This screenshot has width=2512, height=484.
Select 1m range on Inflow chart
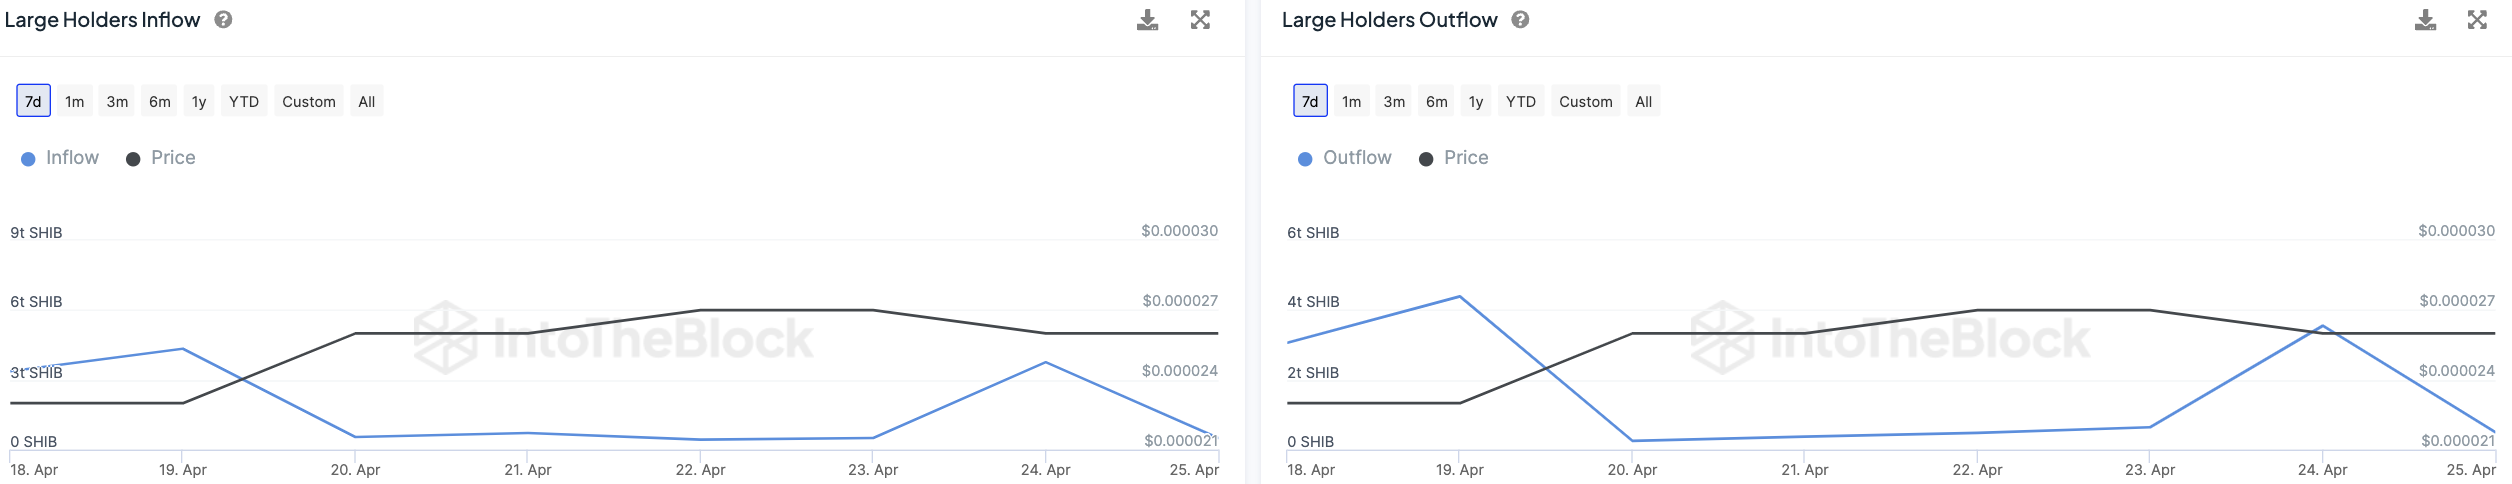(x=75, y=101)
